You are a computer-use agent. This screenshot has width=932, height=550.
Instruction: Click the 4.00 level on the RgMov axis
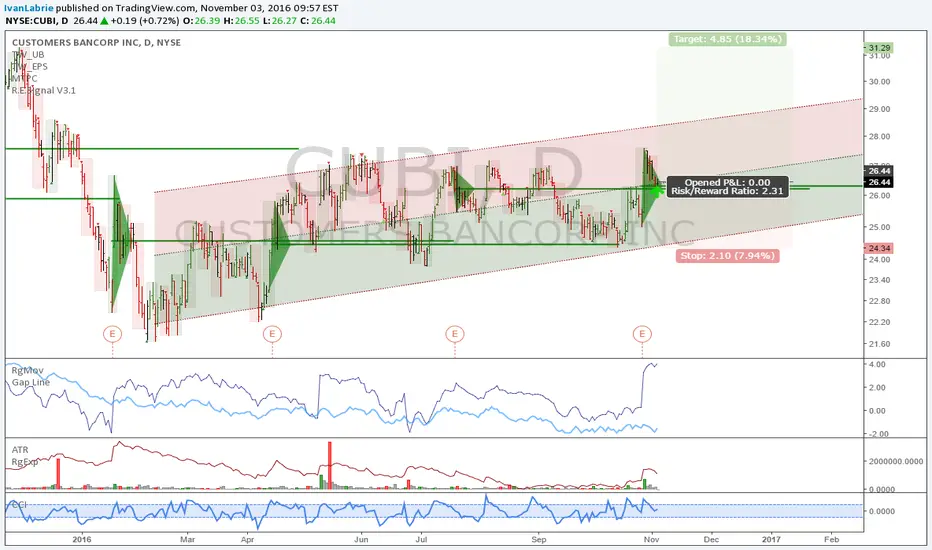coord(877,364)
